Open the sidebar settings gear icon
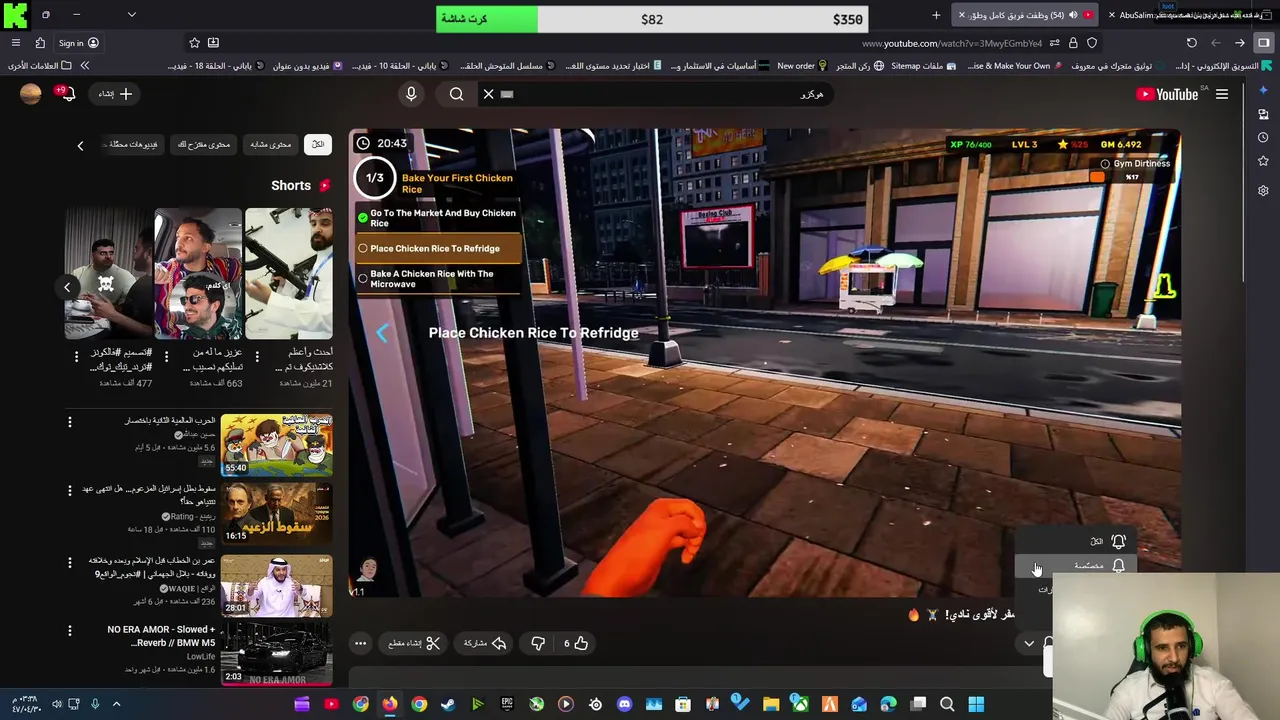The image size is (1280, 720). coord(1263,190)
